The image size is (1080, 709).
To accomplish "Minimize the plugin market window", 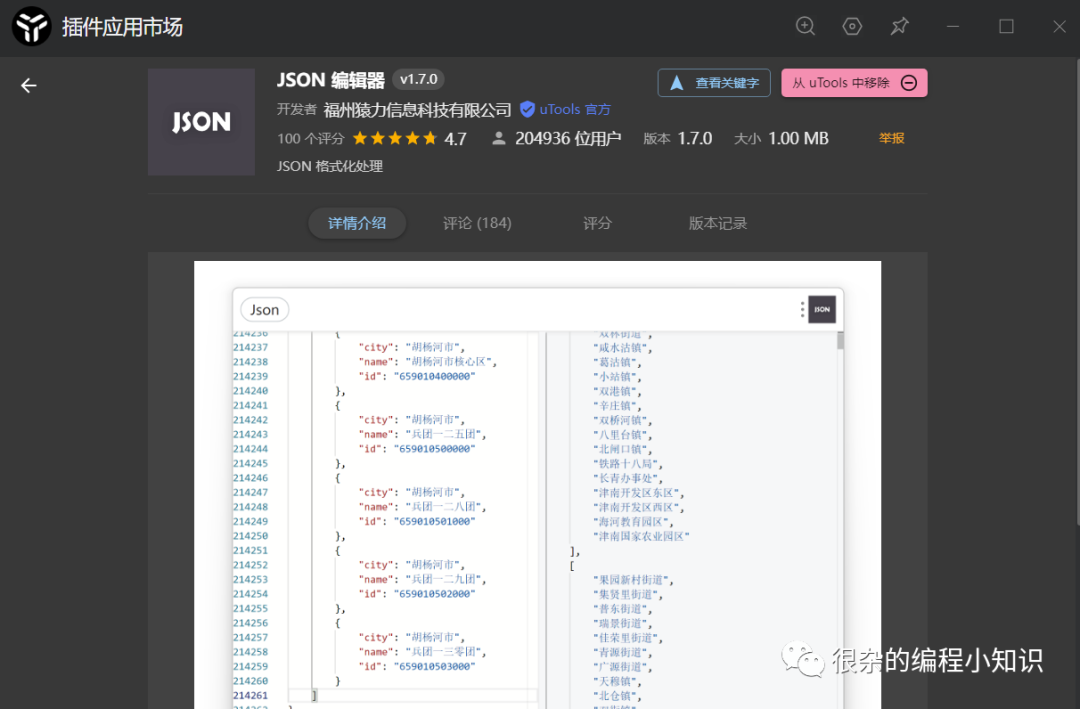I will pyautogui.click(x=953, y=26).
